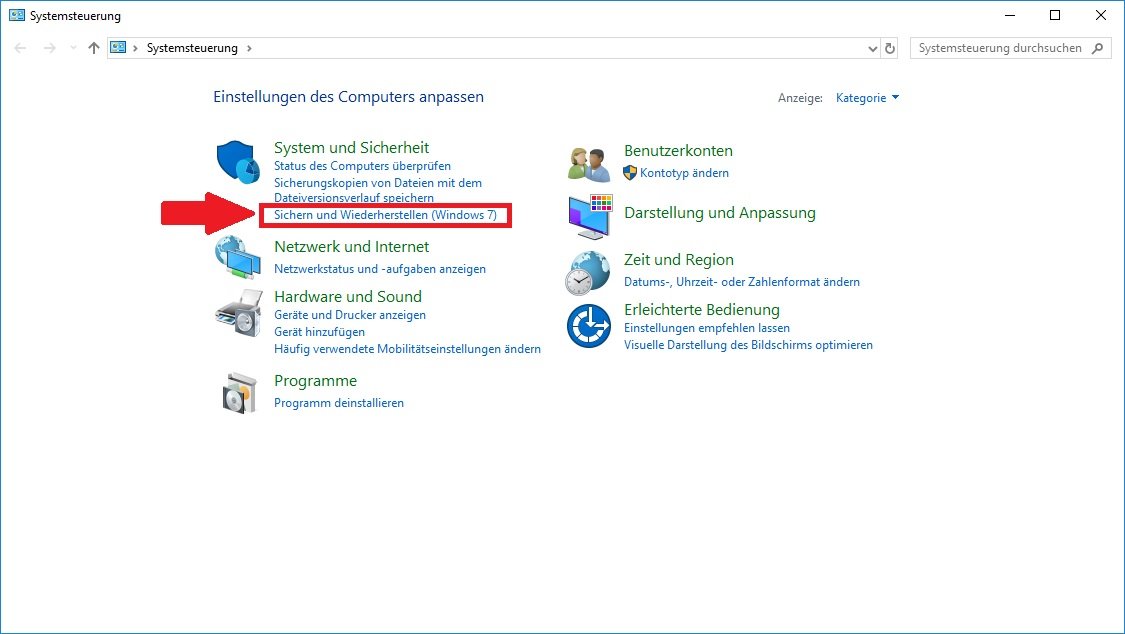Close the Systemsteuerung window

point(1101,15)
